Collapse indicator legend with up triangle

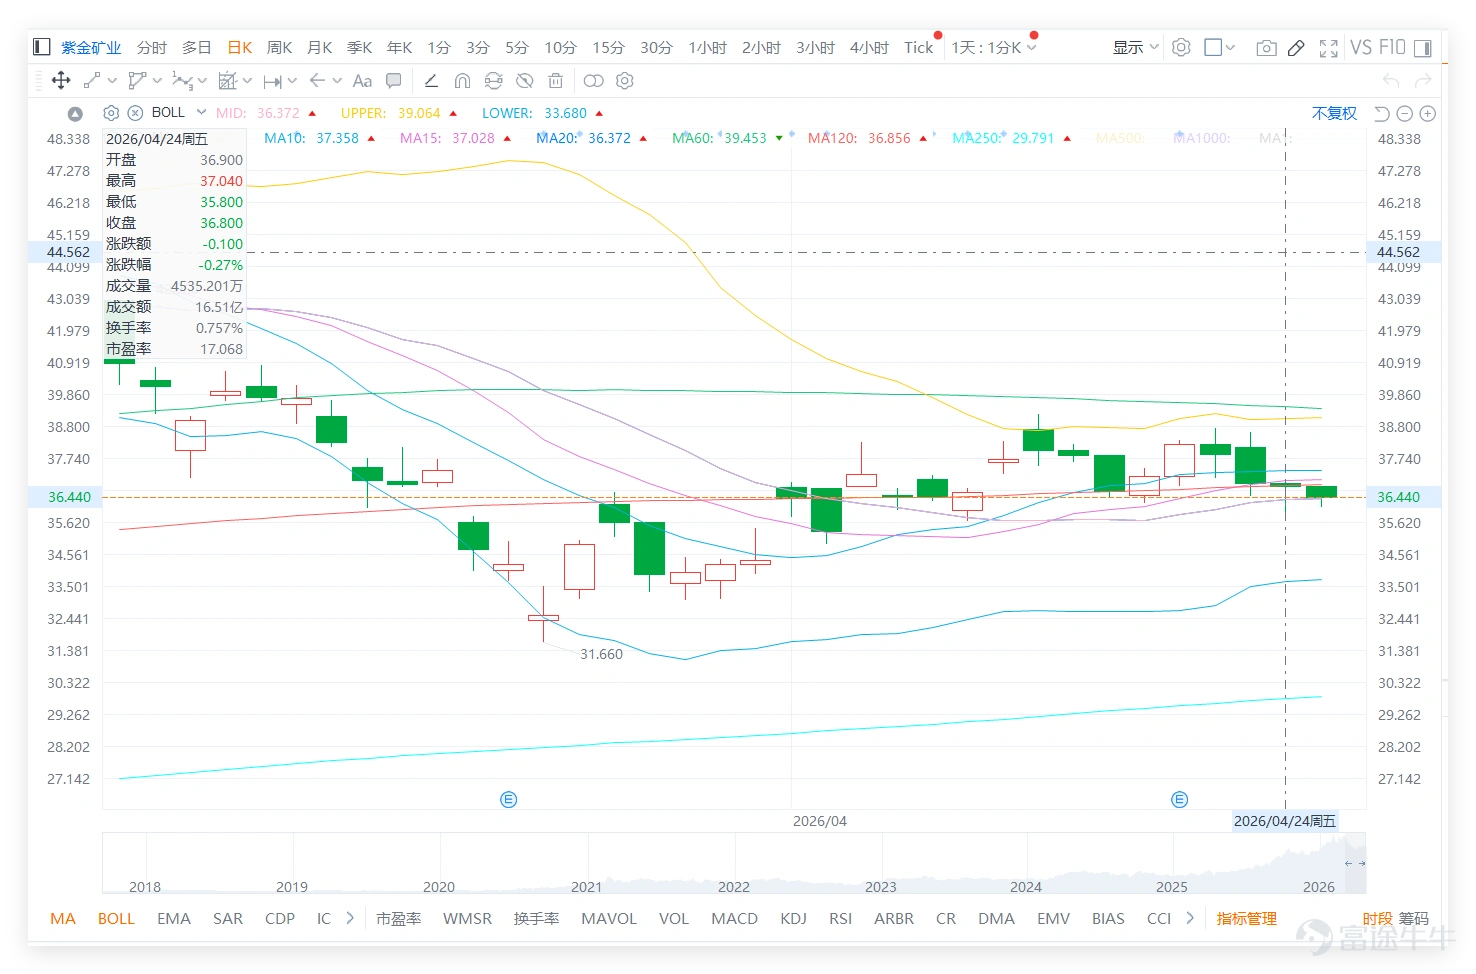(75, 113)
